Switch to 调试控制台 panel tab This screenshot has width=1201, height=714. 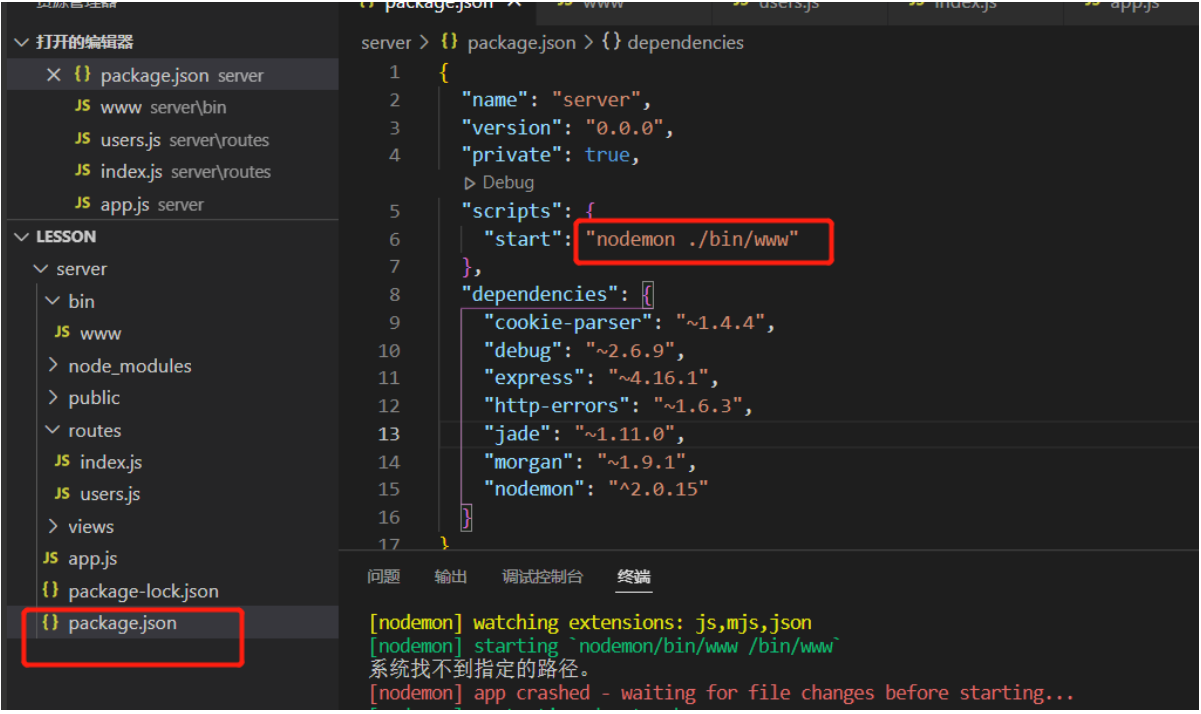click(x=542, y=577)
